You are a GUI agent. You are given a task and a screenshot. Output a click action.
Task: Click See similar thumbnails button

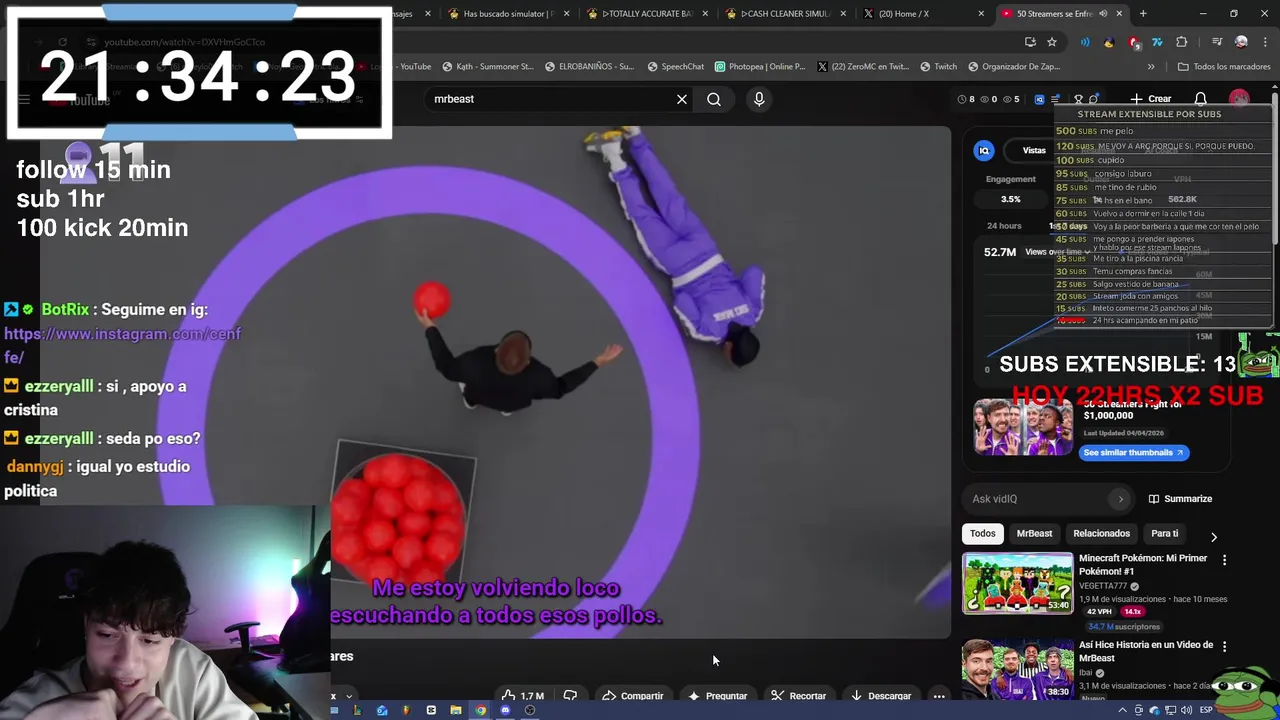coord(1135,453)
